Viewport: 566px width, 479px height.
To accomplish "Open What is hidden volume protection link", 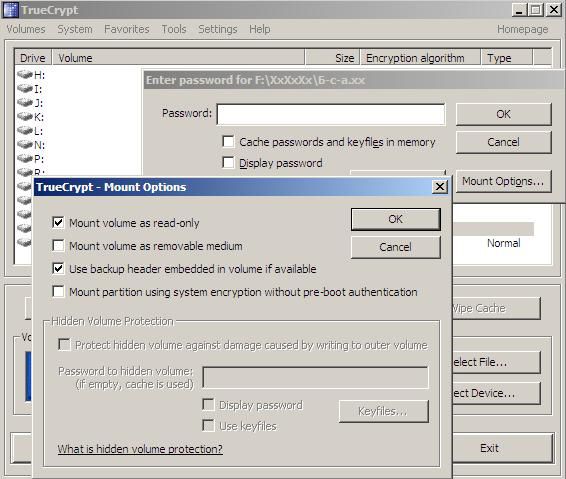I will 140,449.
